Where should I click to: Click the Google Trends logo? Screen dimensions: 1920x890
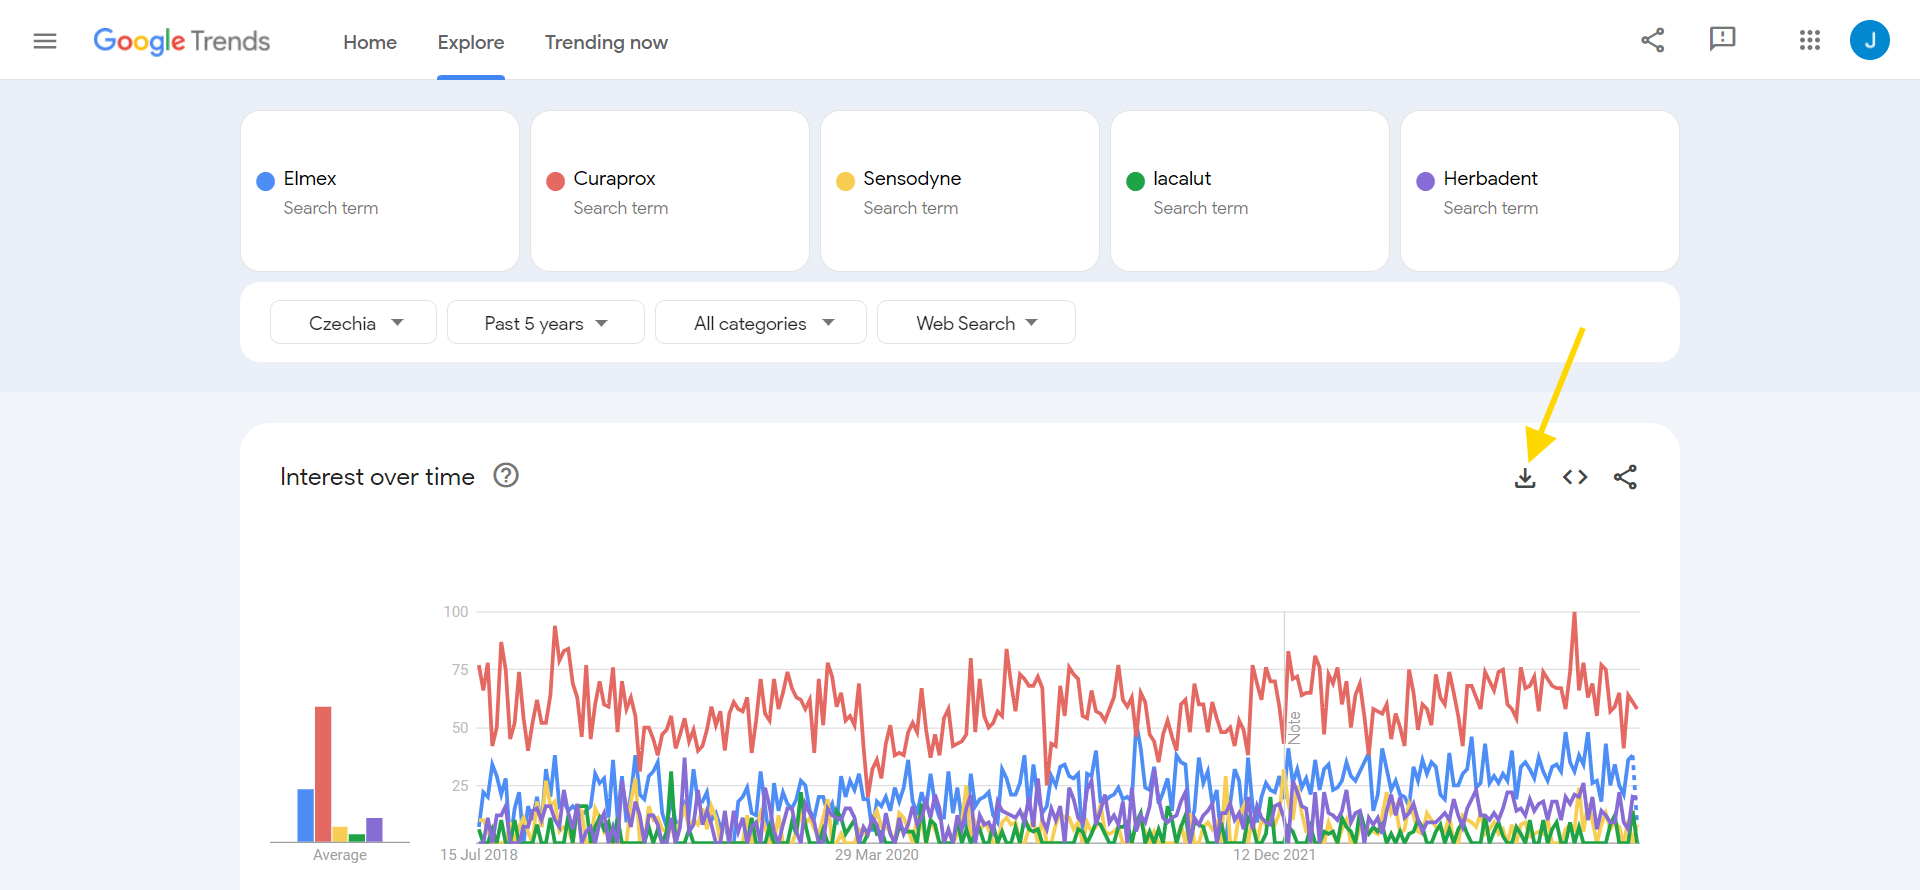point(182,41)
